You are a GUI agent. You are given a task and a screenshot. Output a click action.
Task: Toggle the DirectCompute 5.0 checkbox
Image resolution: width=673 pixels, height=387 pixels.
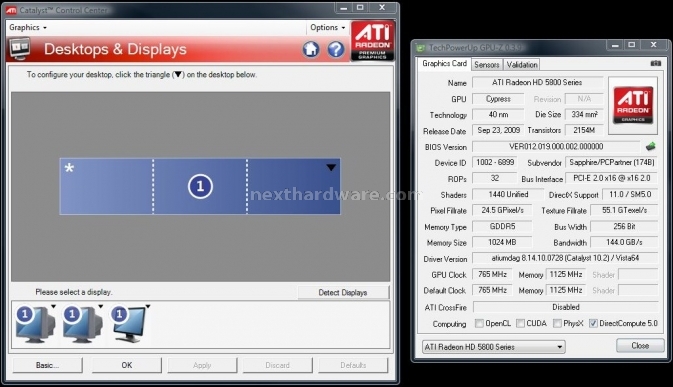(593, 324)
